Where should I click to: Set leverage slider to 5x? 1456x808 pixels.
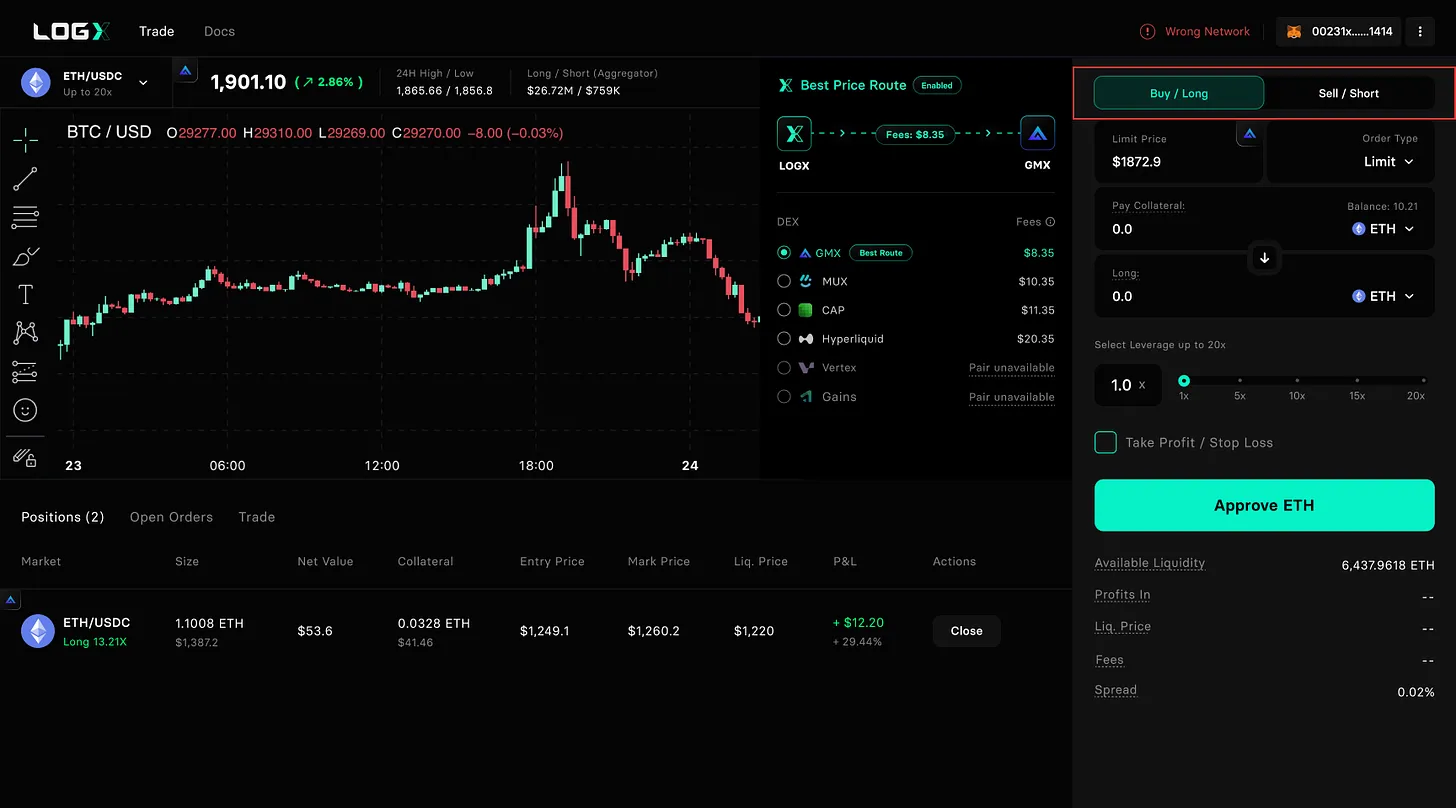1240,381
